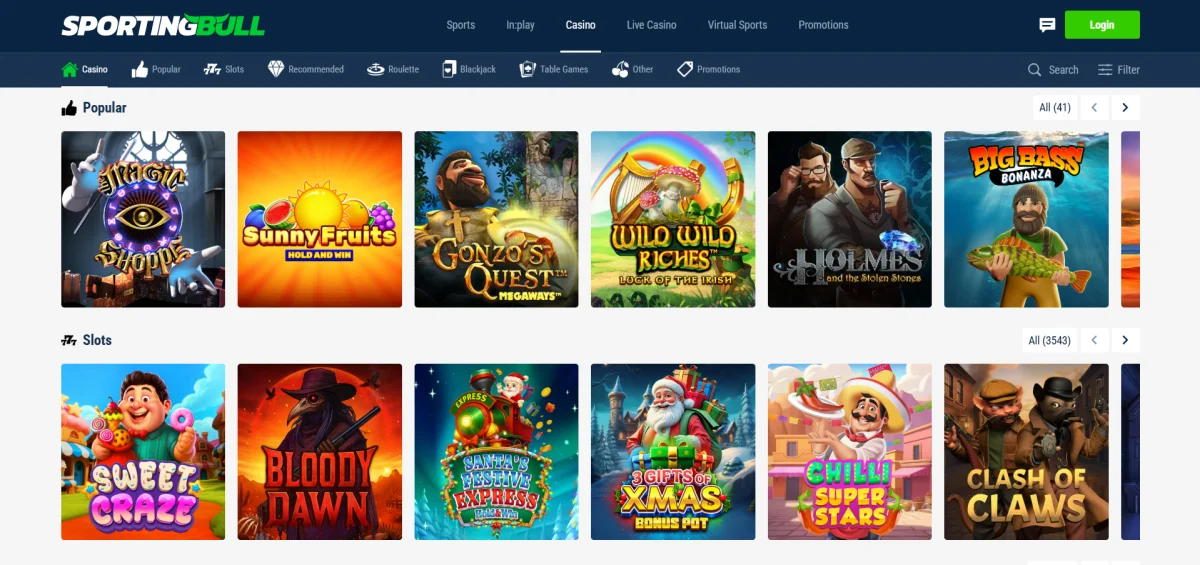This screenshot has width=1200, height=565.
Task: Launch Holmes and the Stolen Stones
Action: 850,219
